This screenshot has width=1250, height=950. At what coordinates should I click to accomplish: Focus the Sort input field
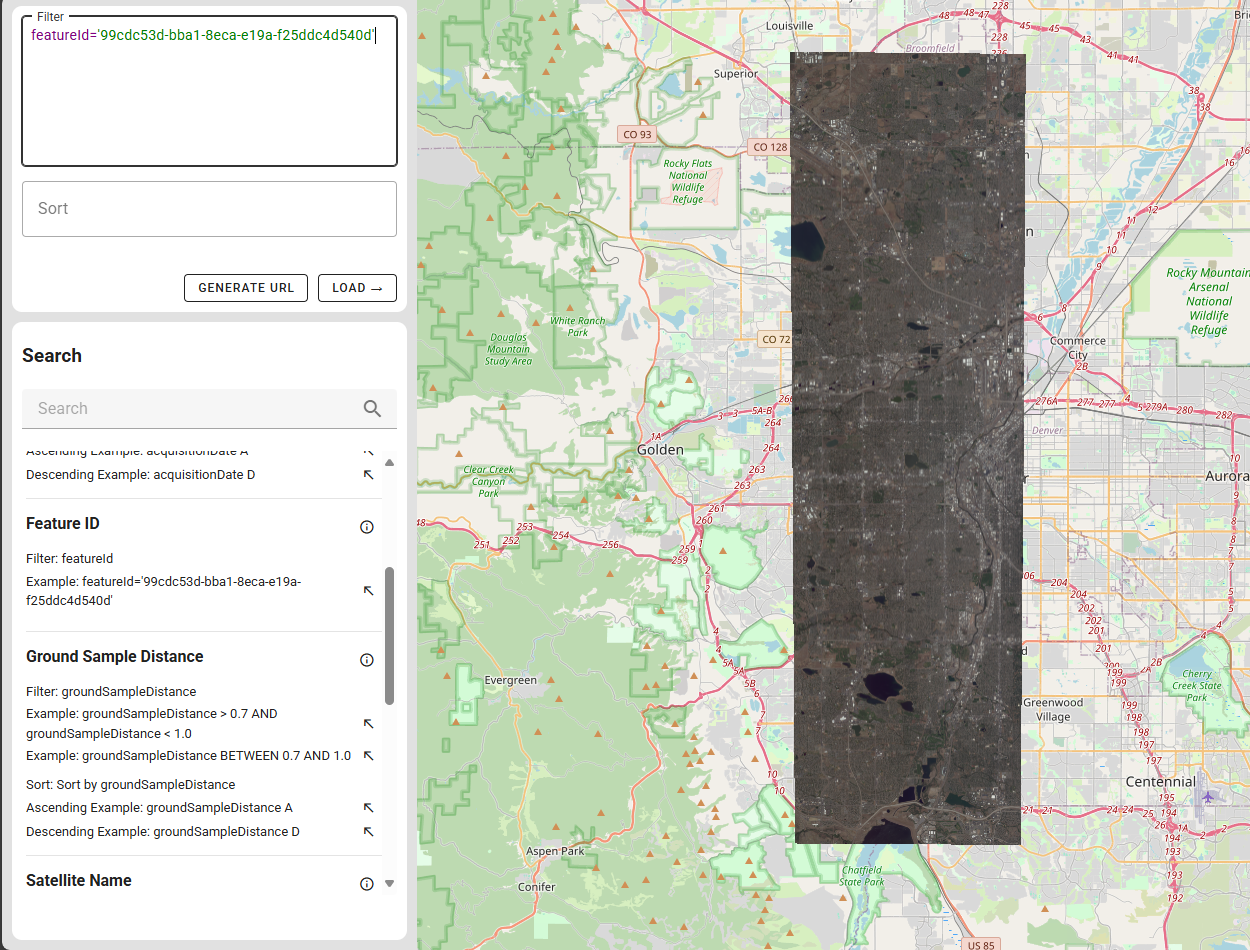coord(209,209)
